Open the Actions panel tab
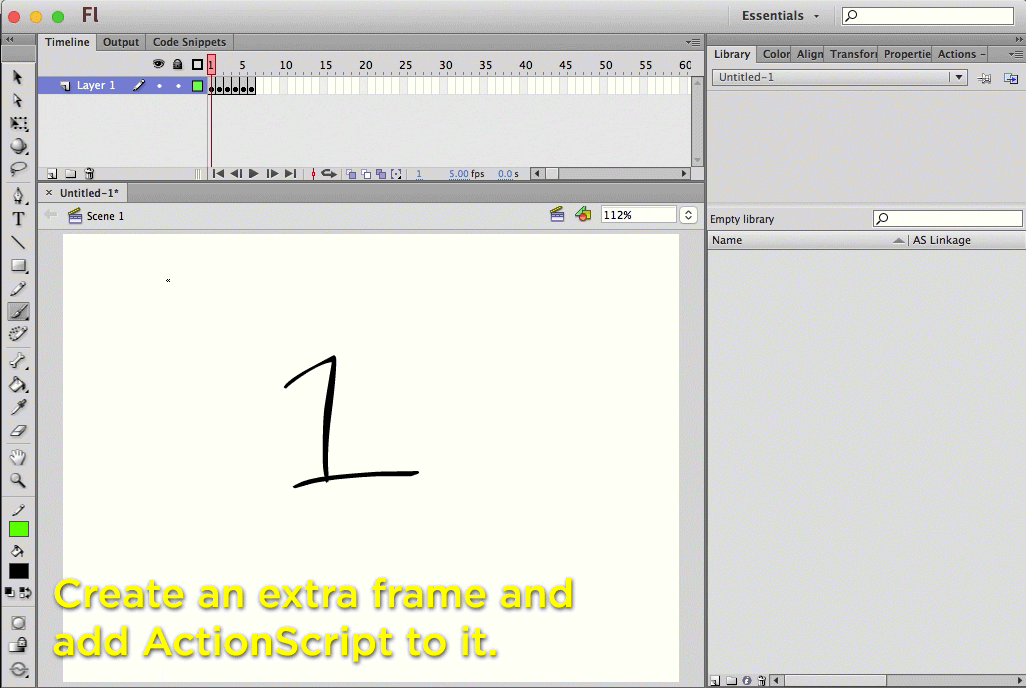This screenshot has width=1026, height=688. [957, 54]
